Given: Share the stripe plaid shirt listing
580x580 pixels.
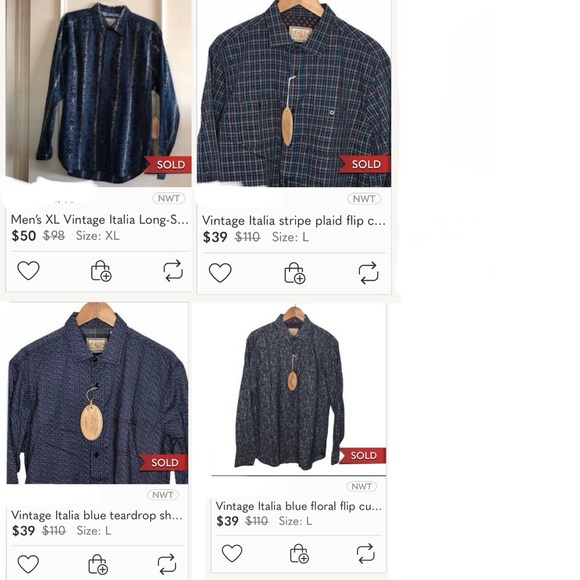Looking at the screenshot, I should click(x=368, y=273).
